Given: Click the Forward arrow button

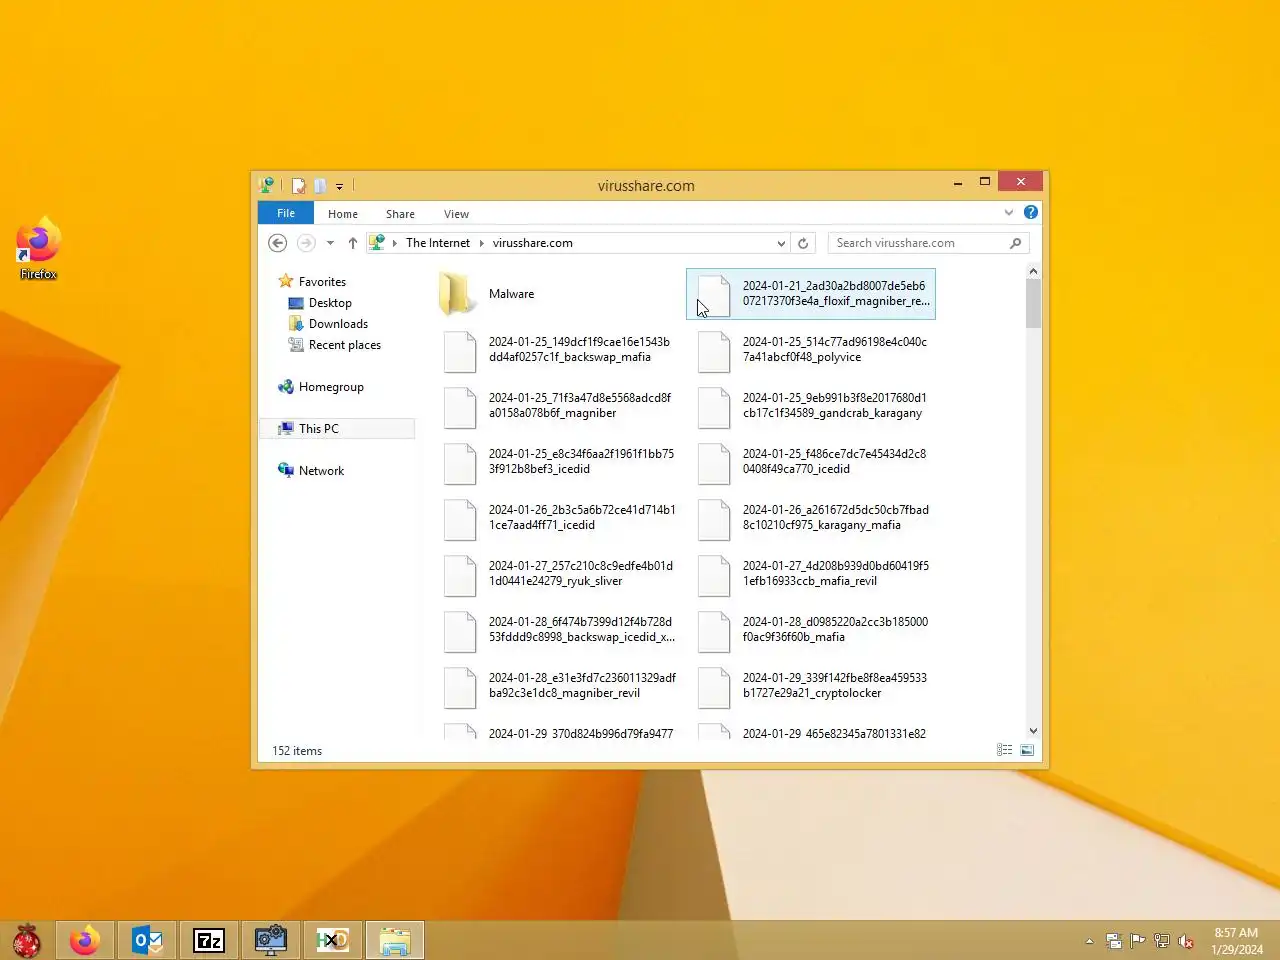Looking at the screenshot, I should 306,243.
